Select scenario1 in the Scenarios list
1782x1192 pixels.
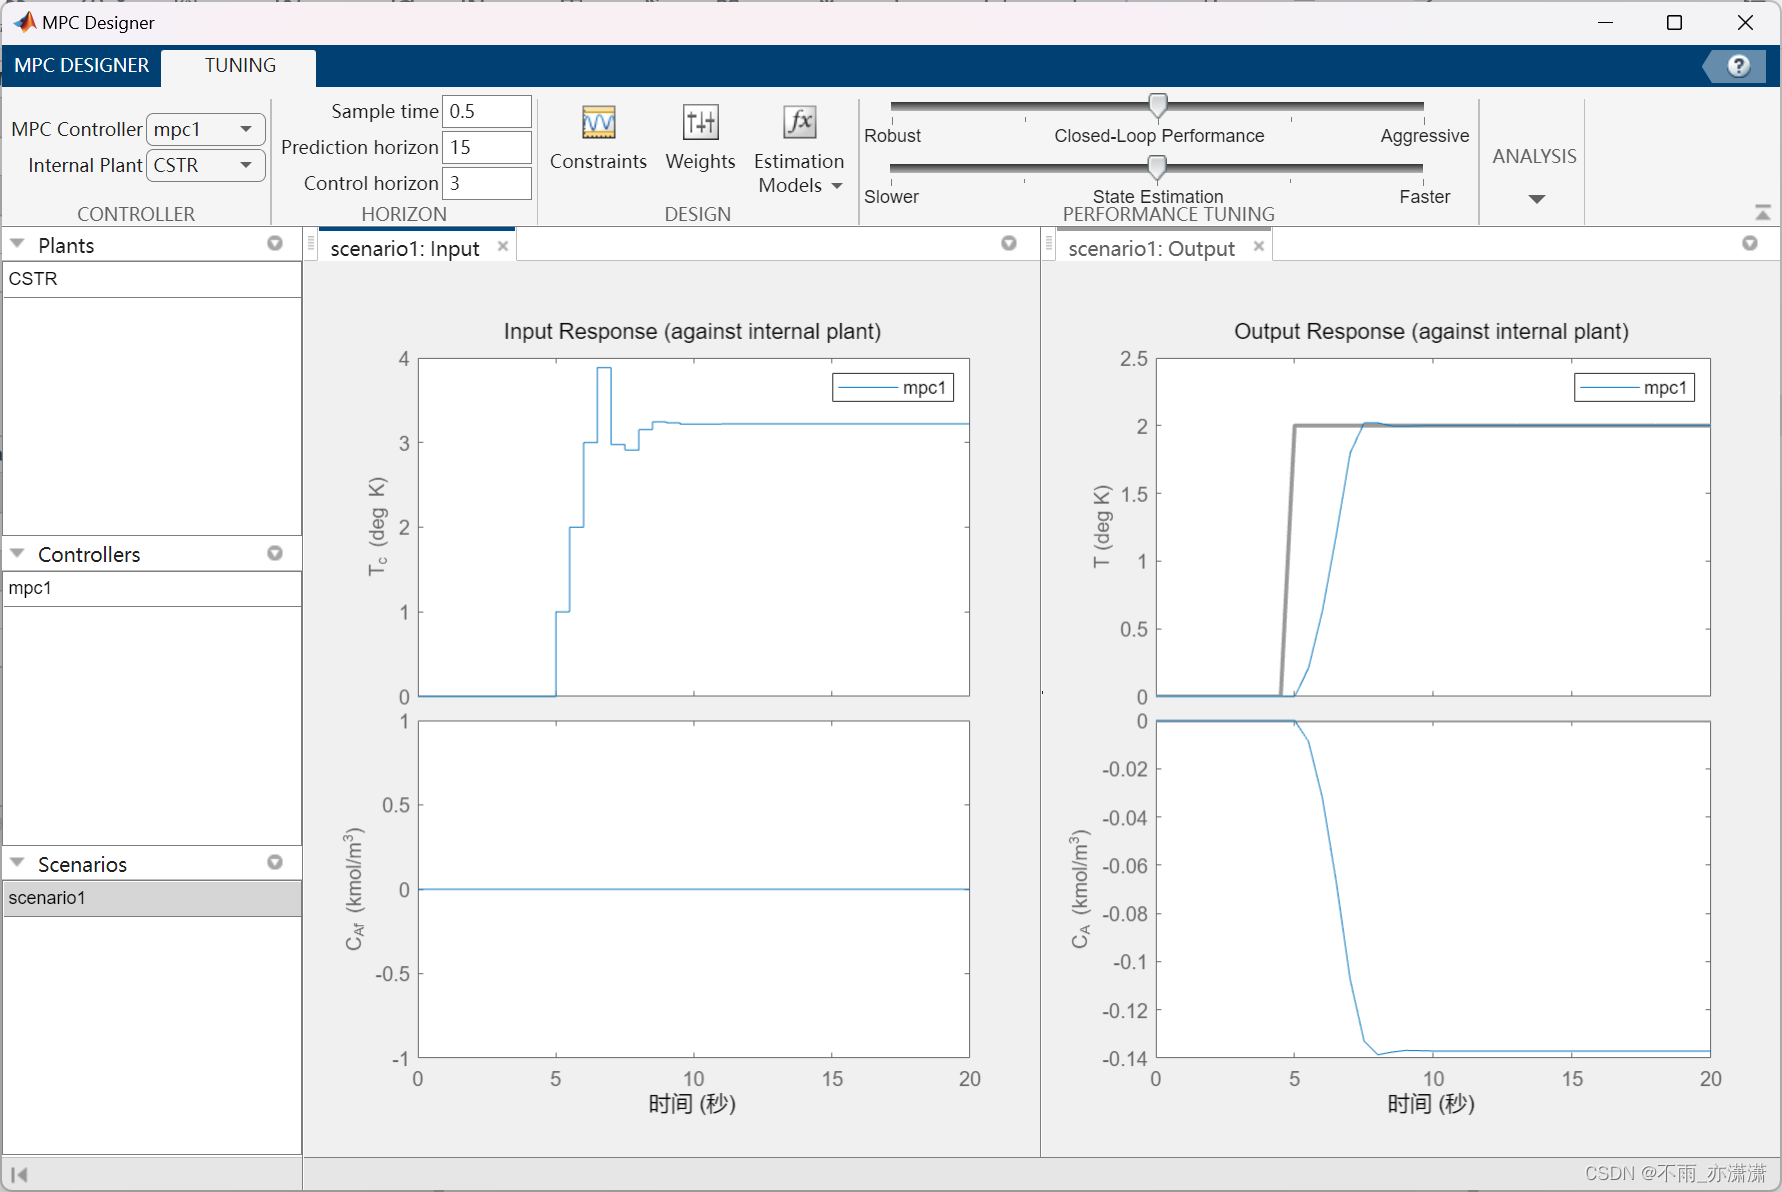pos(152,898)
